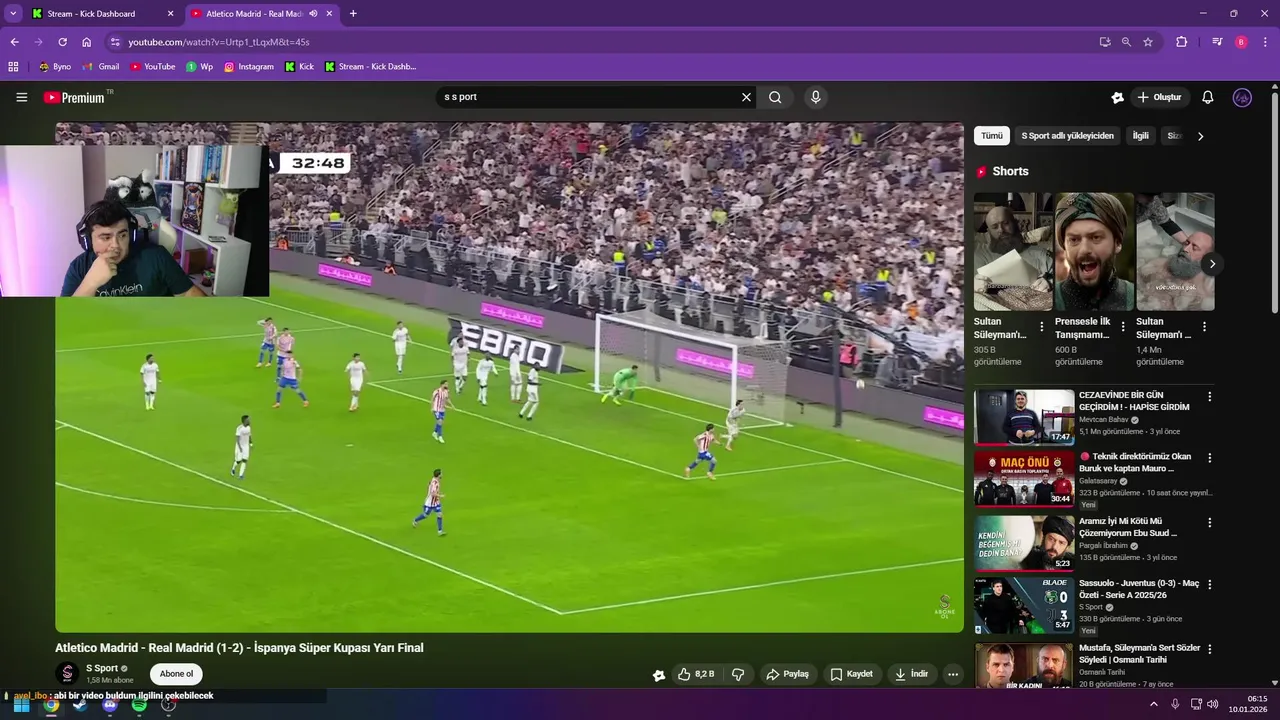Open YouTube notifications bell

click(1207, 97)
